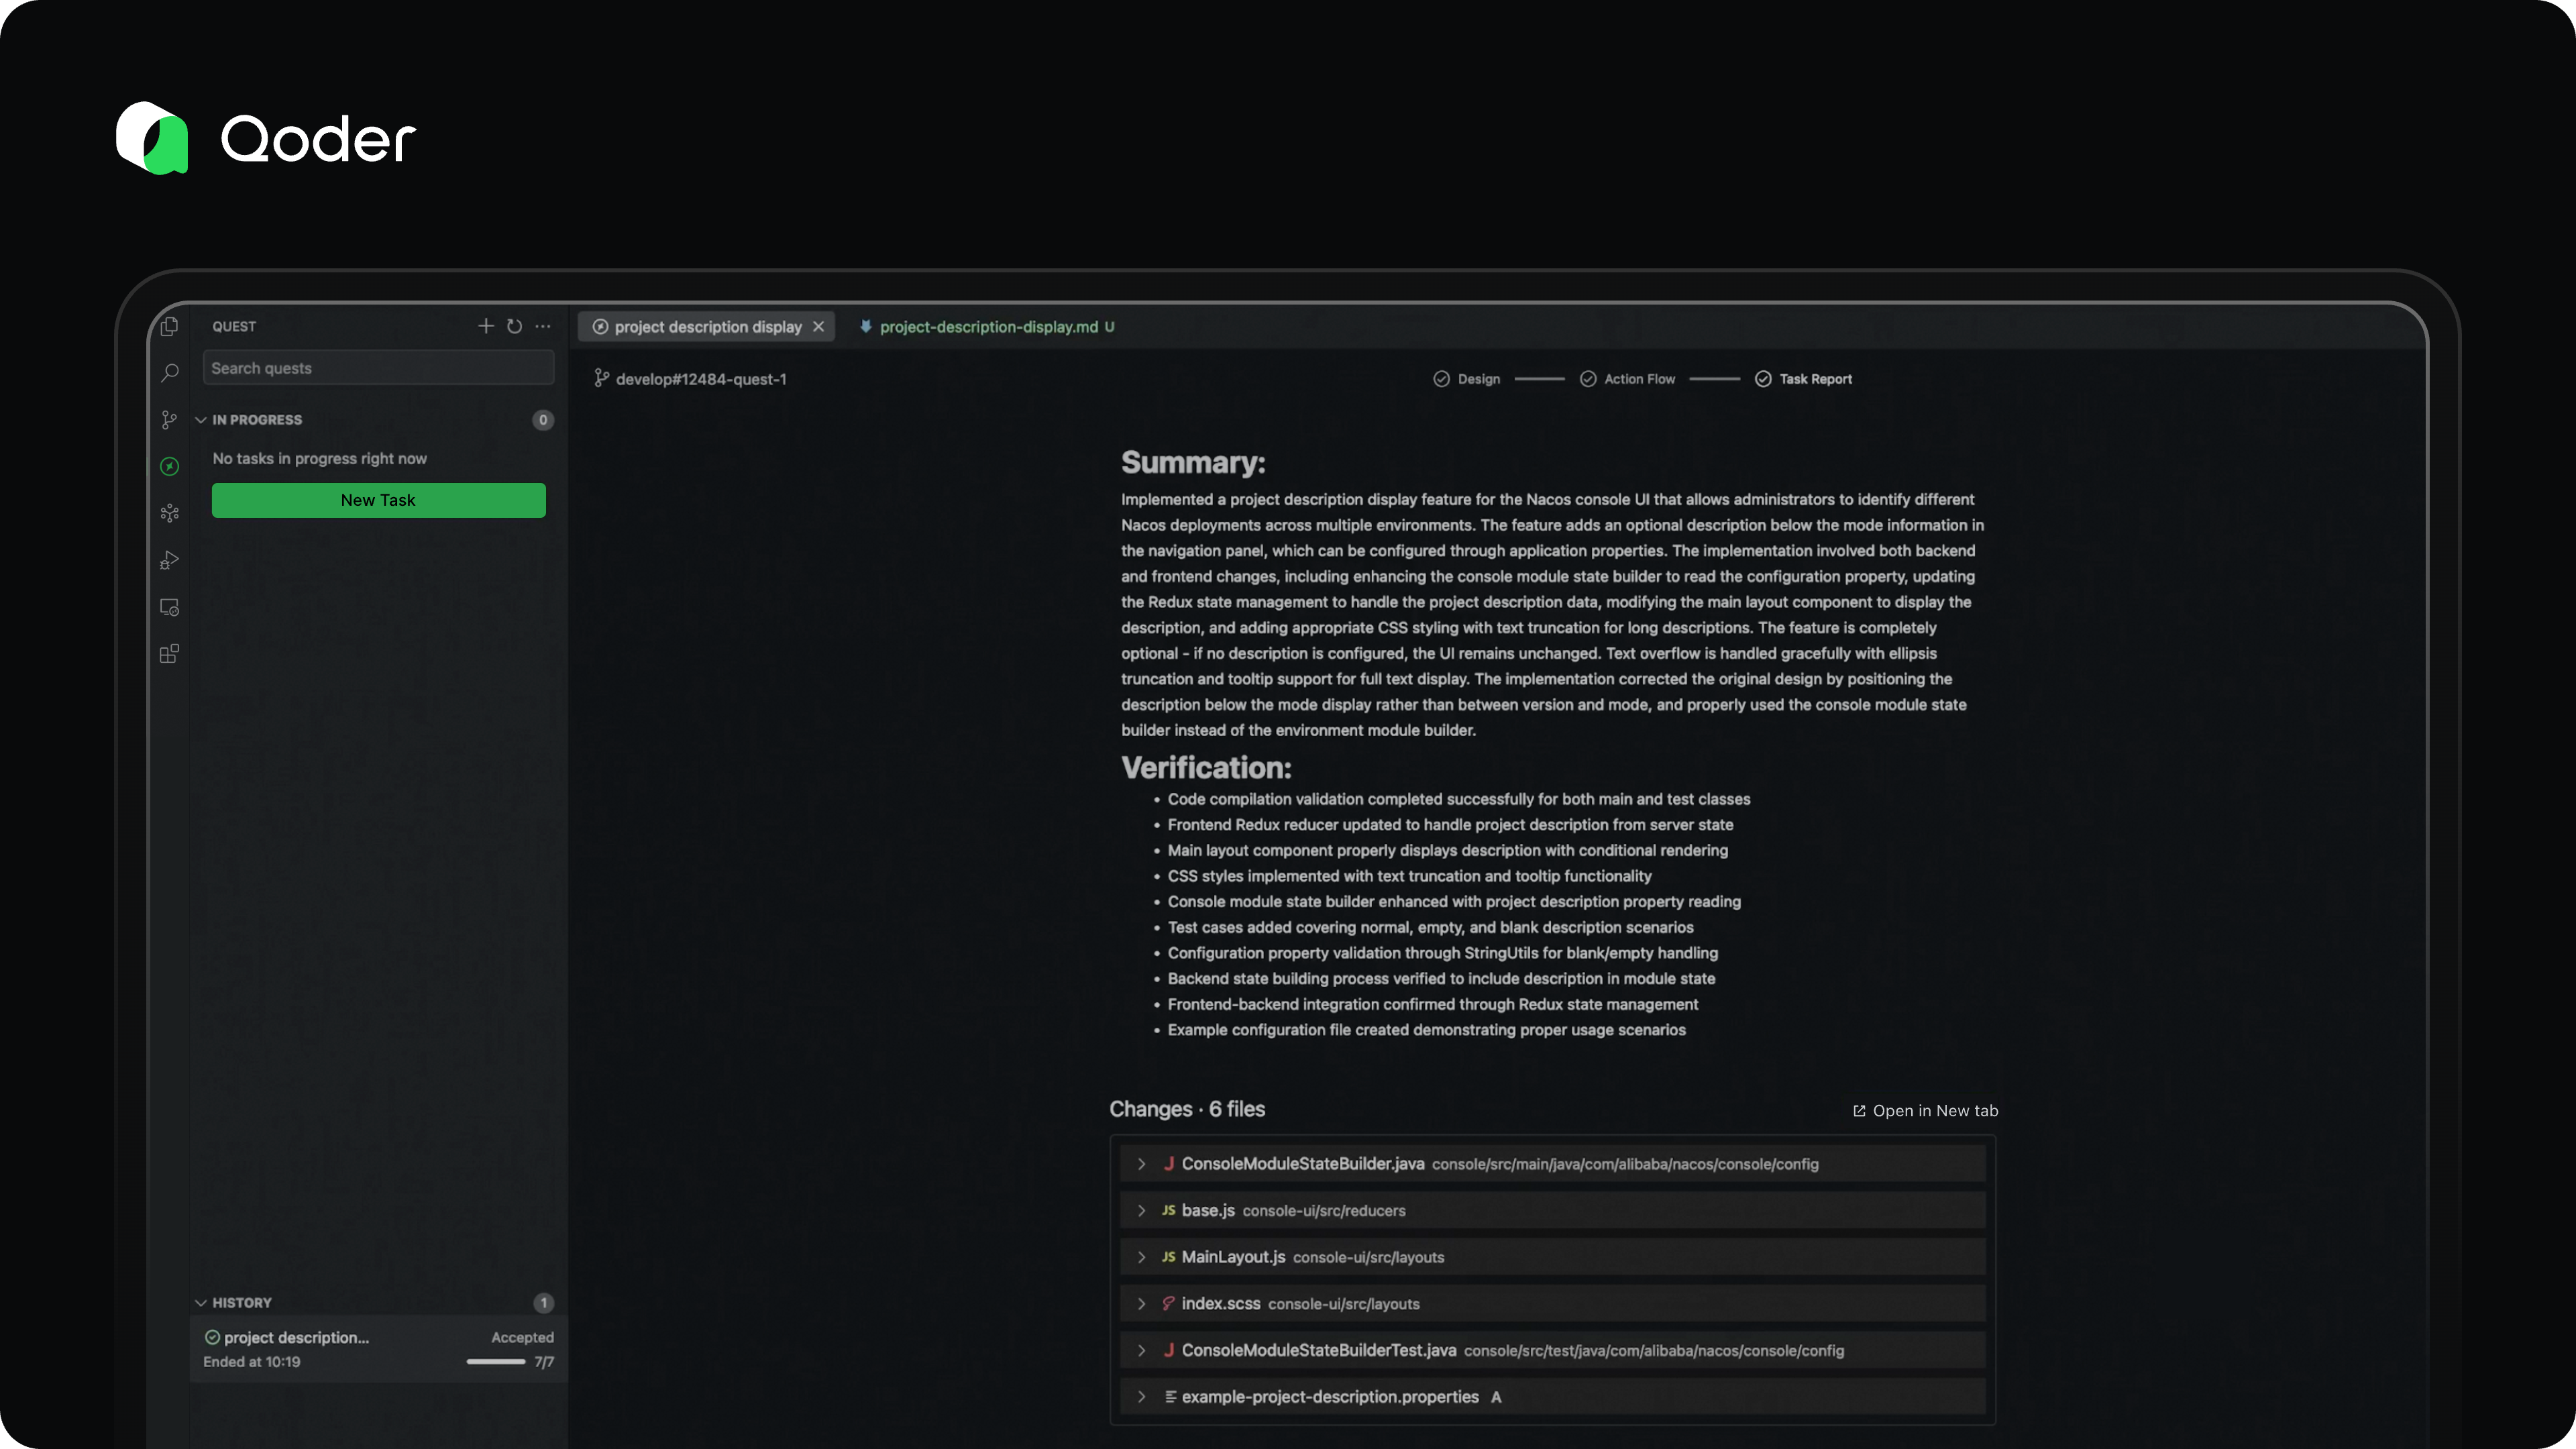Switch to project-description-display.md tab
The image size is (2576, 1449).
988,327
